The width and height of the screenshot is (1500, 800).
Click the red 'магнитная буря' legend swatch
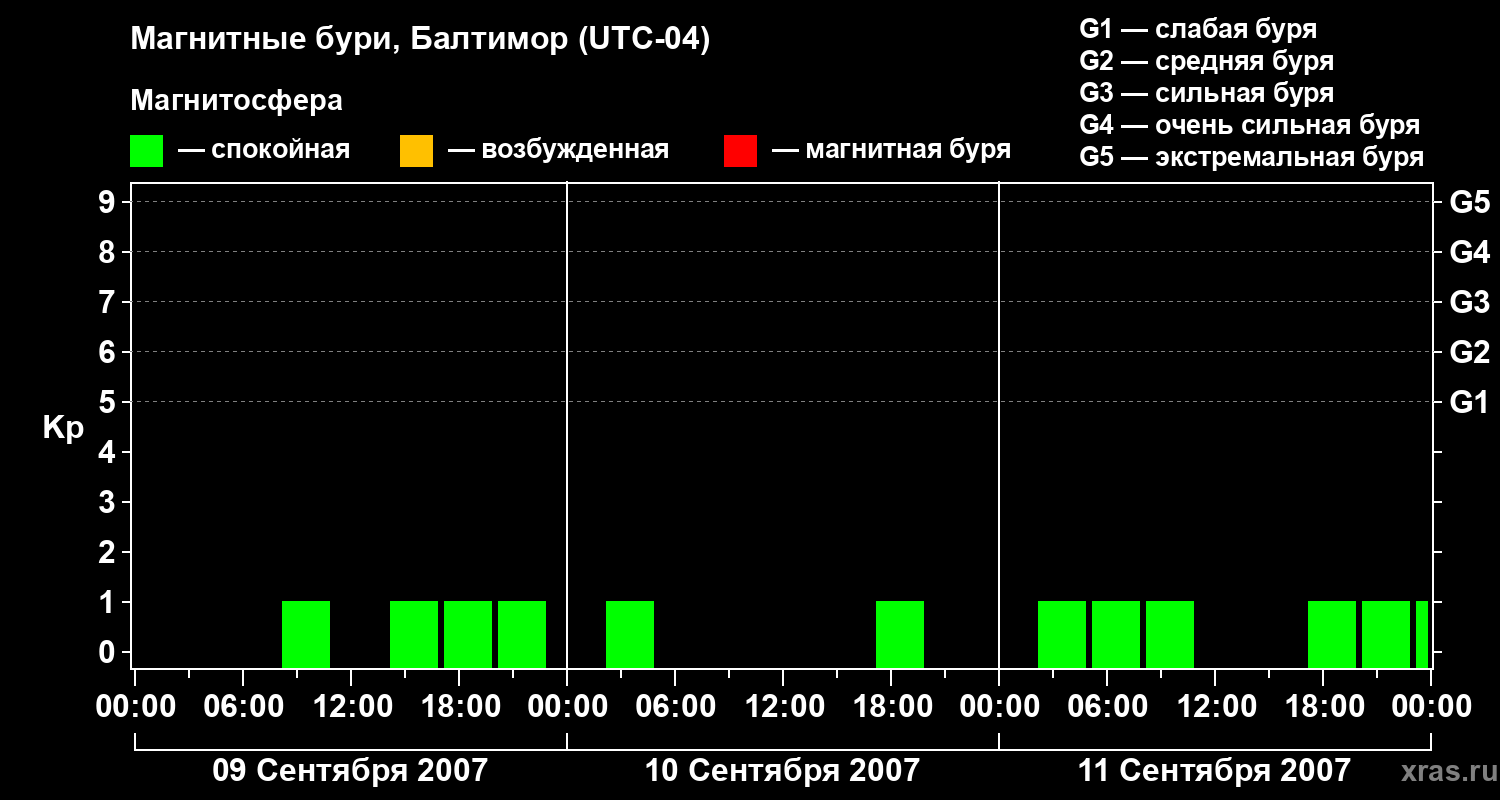click(740, 151)
